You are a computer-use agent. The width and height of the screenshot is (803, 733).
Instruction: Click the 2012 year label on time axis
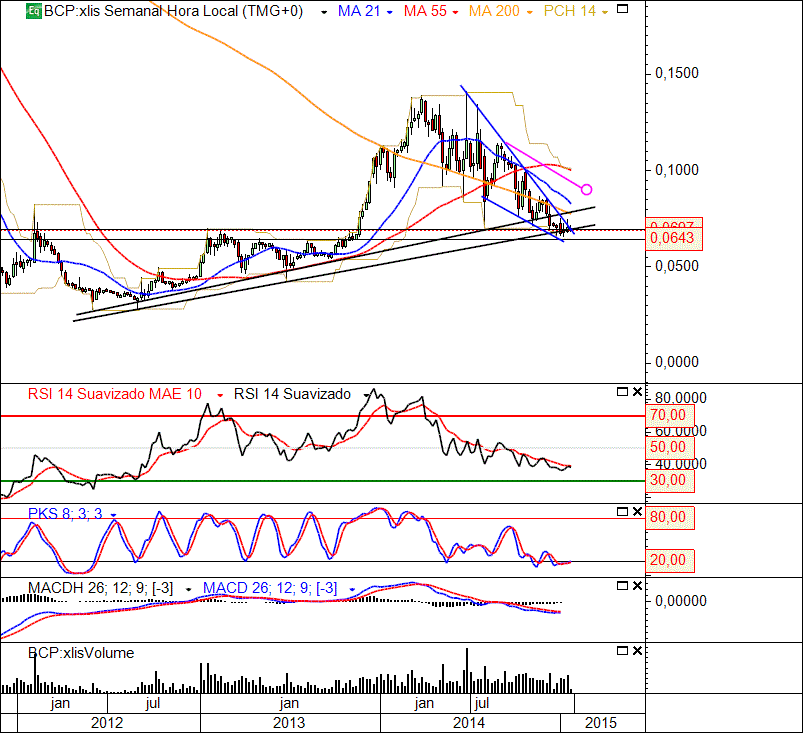(x=107, y=723)
